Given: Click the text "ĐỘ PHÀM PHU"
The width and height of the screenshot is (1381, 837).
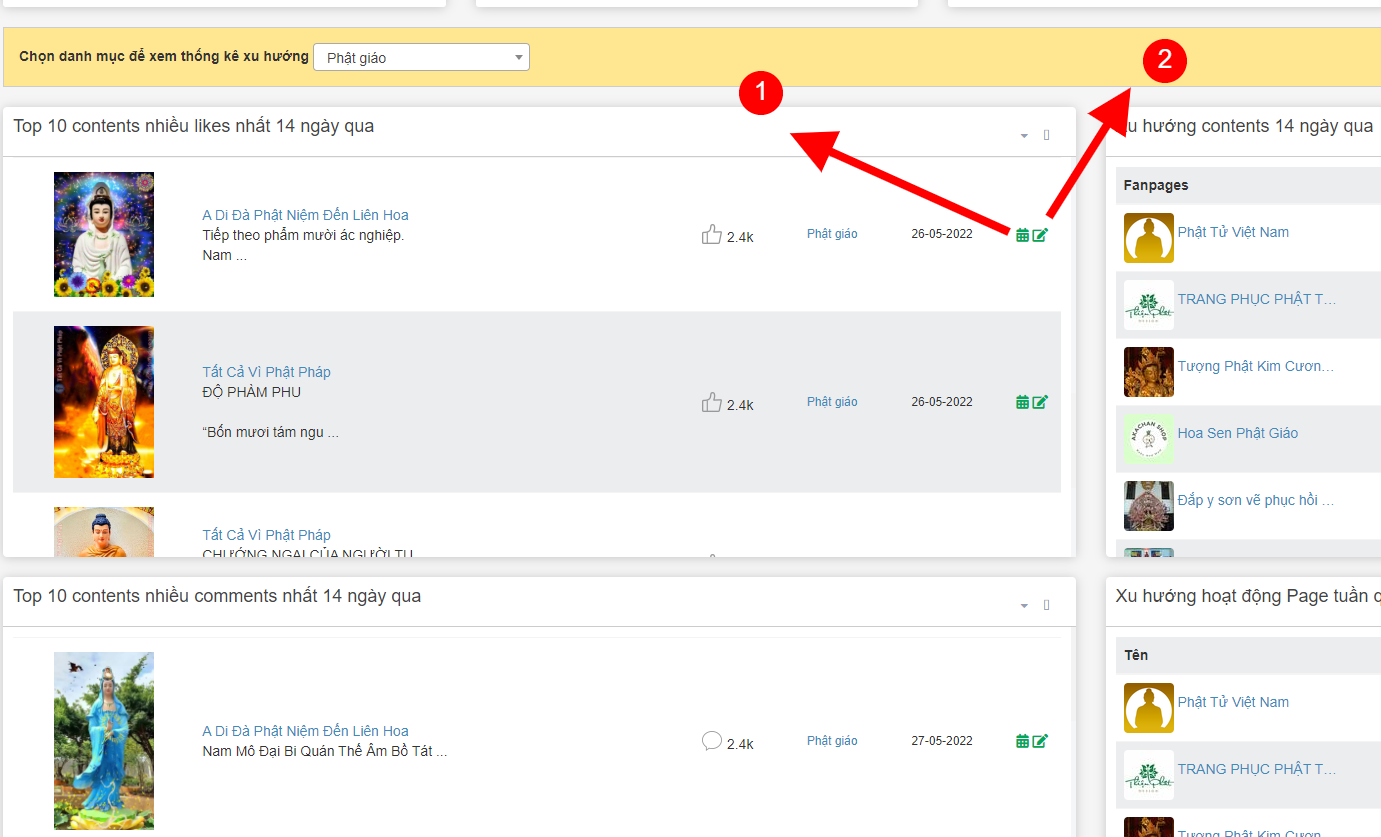Looking at the screenshot, I should (x=251, y=392).
